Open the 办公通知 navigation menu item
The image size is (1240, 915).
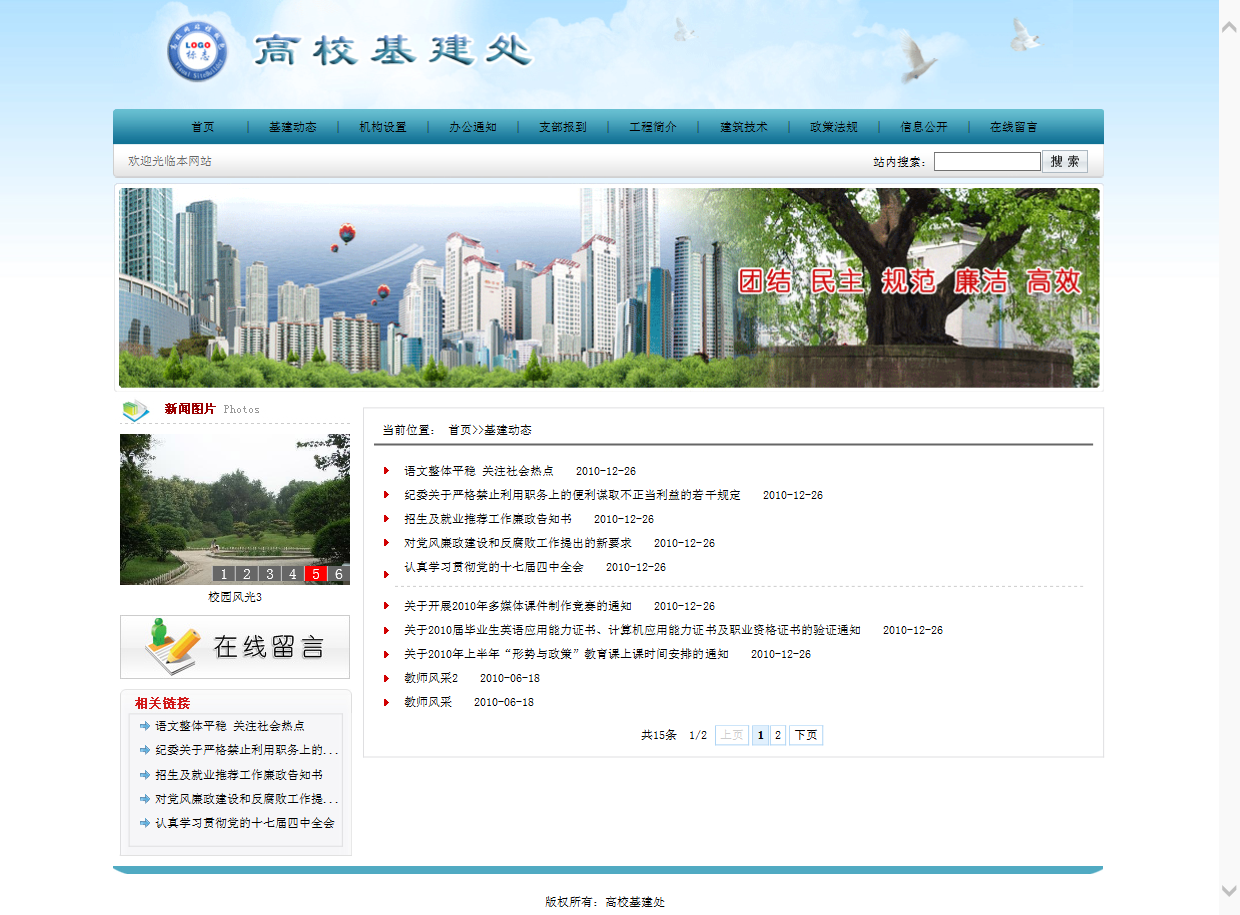(x=473, y=127)
